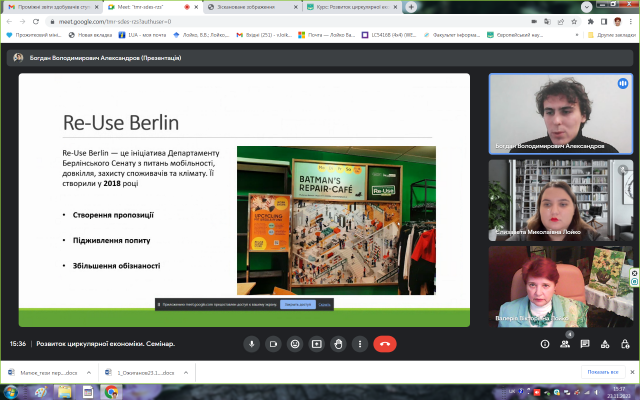Turn off the camera

273,343
